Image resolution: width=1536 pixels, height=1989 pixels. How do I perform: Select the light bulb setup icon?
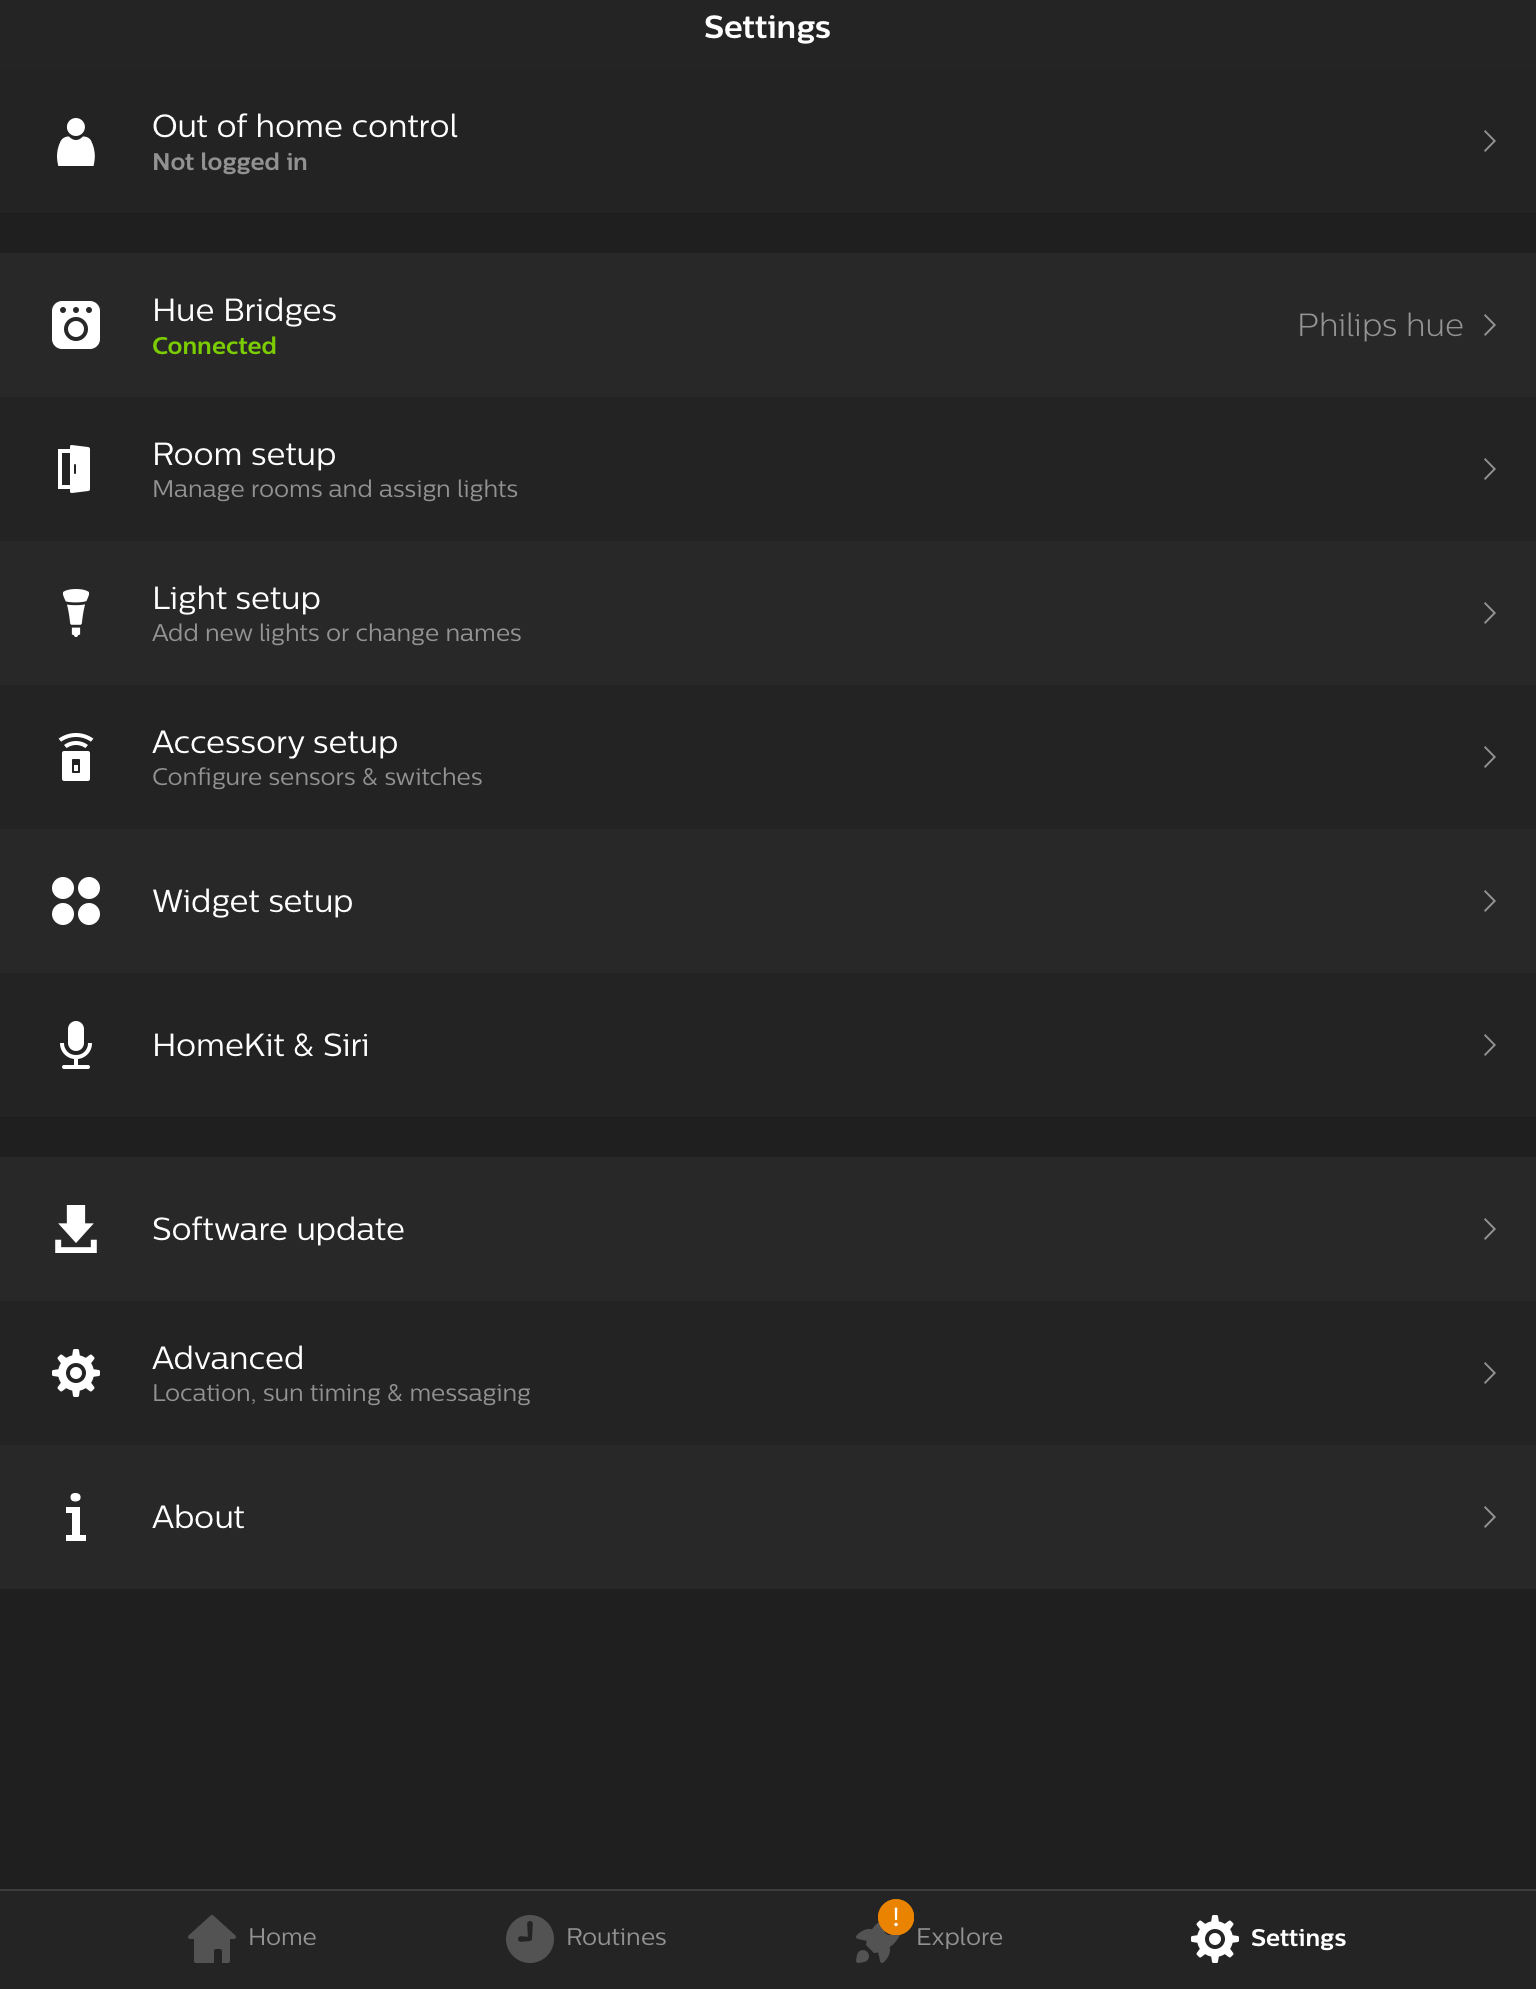coord(76,613)
